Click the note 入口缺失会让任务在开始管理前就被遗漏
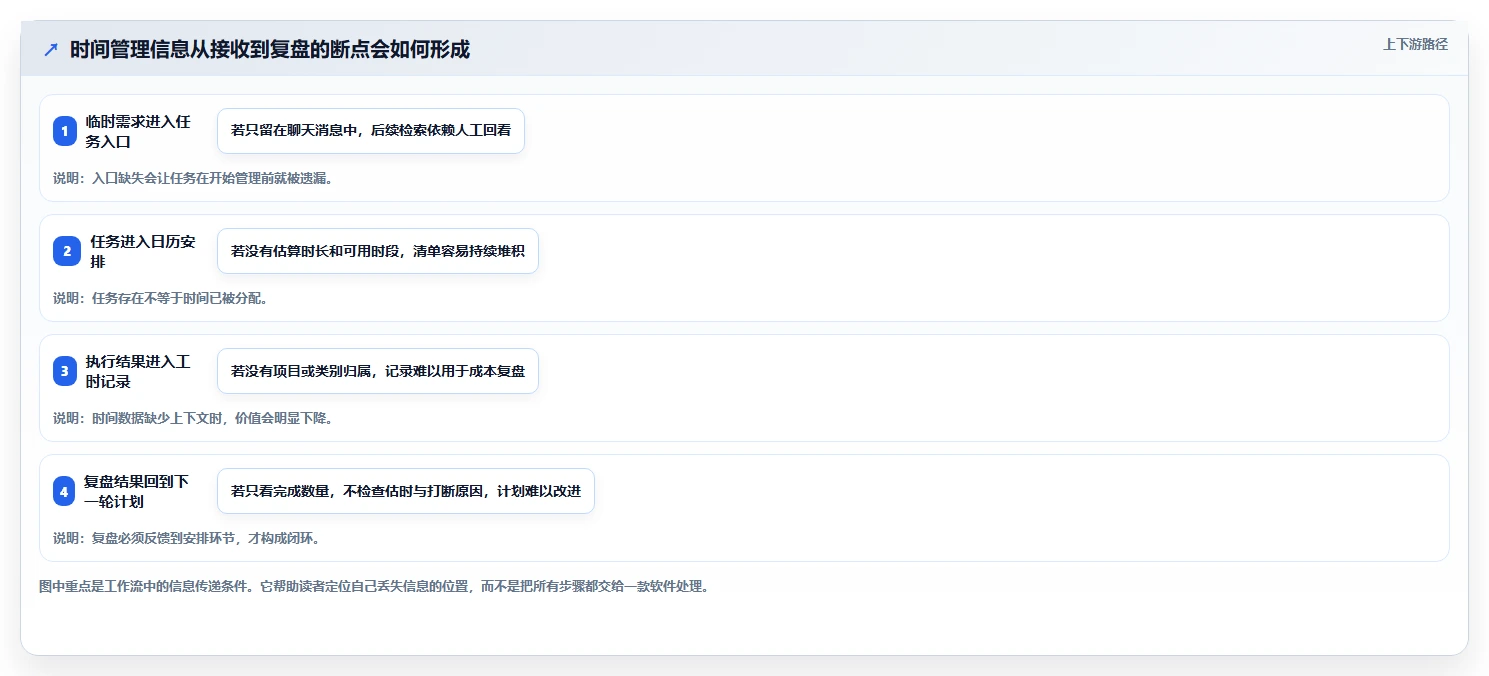This screenshot has width=1489, height=676. coord(193,178)
